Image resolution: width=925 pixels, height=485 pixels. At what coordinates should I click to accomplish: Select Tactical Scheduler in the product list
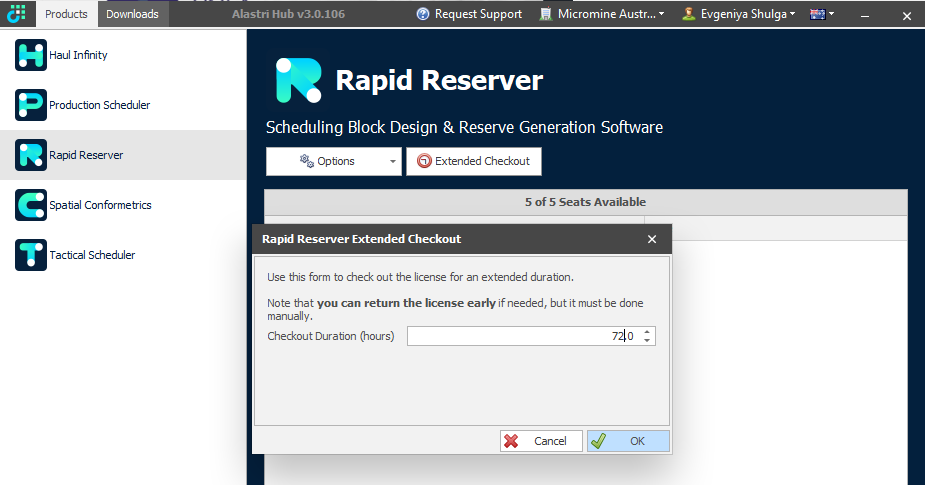coord(123,255)
